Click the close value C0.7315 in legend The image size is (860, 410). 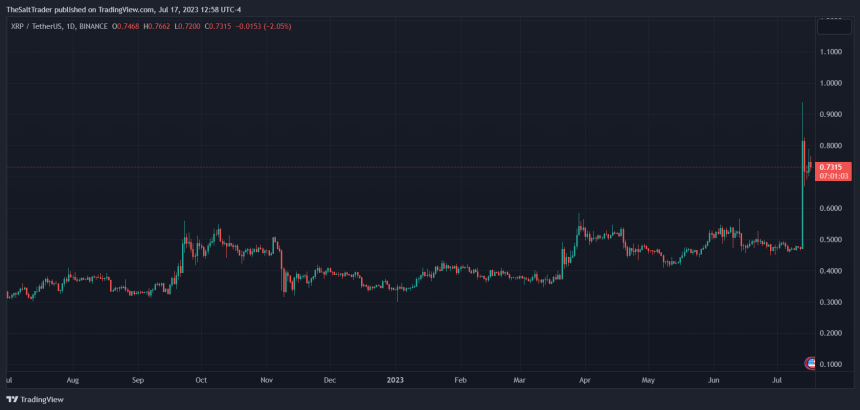click(218, 26)
